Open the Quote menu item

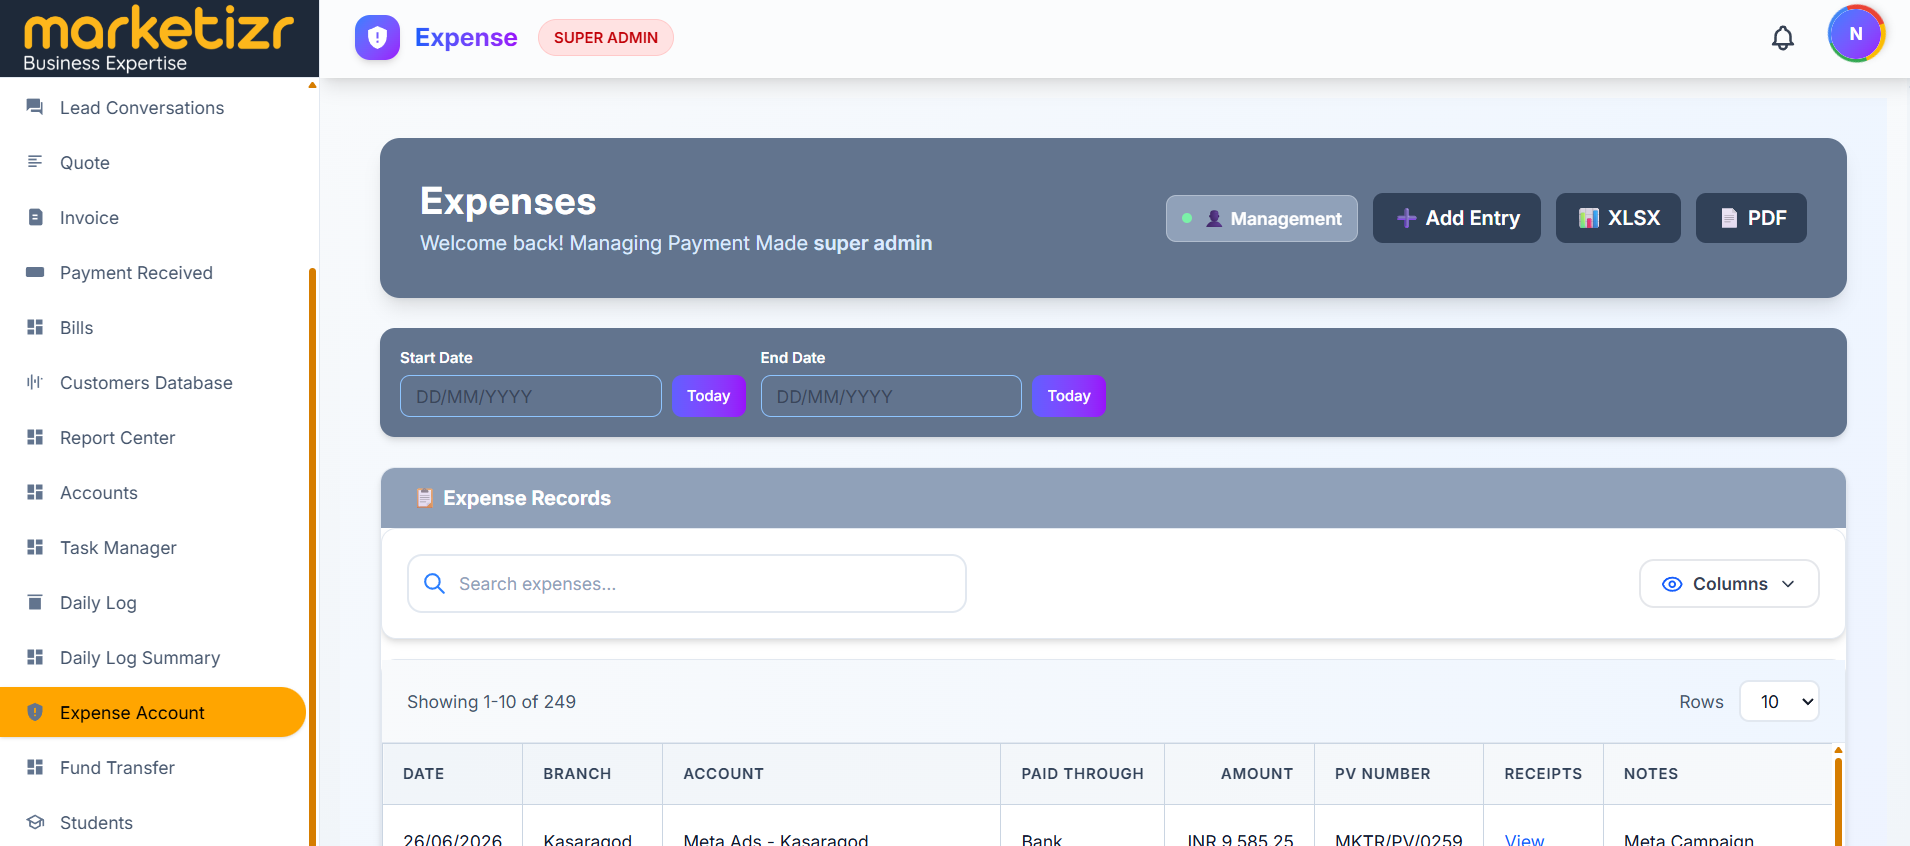tap(85, 163)
